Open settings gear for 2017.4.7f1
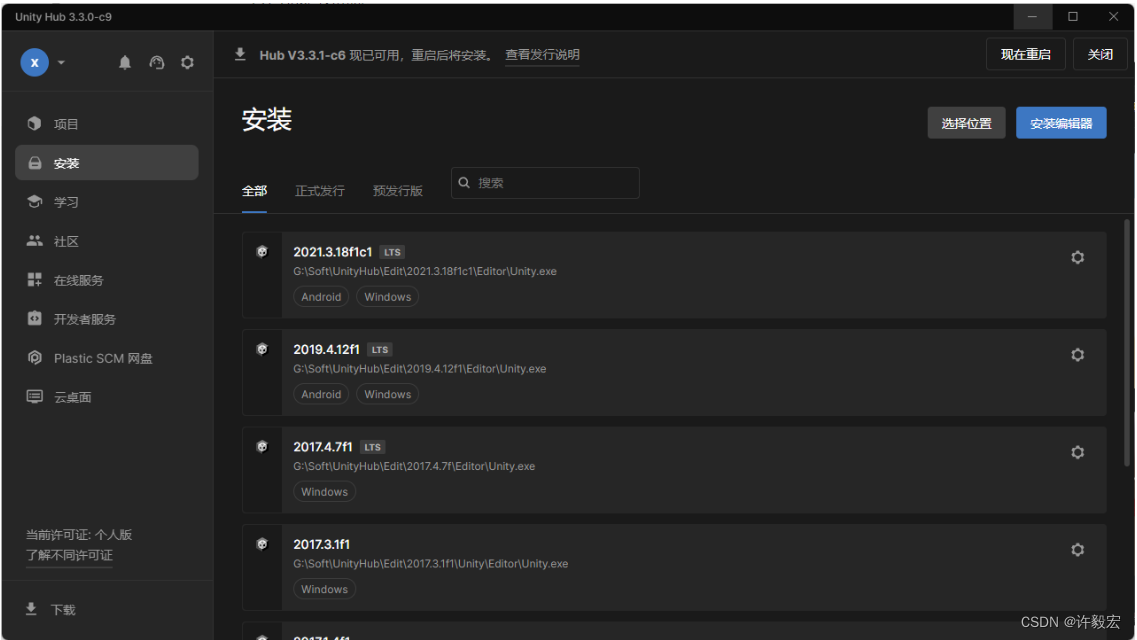The width and height of the screenshot is (1137, 640). tap(1078, 452)
